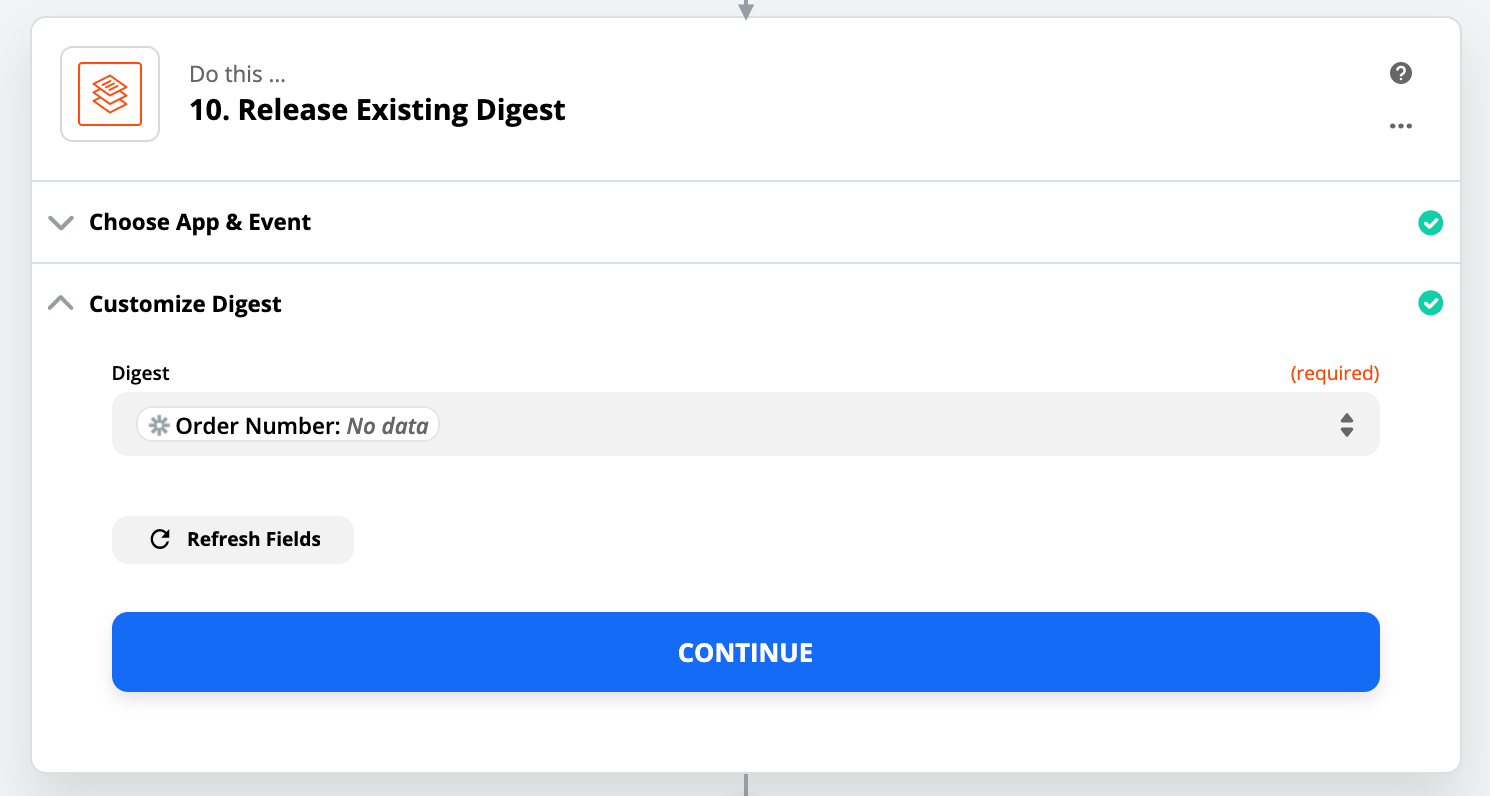Click the Order Number: No data pill
This screenshot has height=796, width=1490.
point(288,426)
